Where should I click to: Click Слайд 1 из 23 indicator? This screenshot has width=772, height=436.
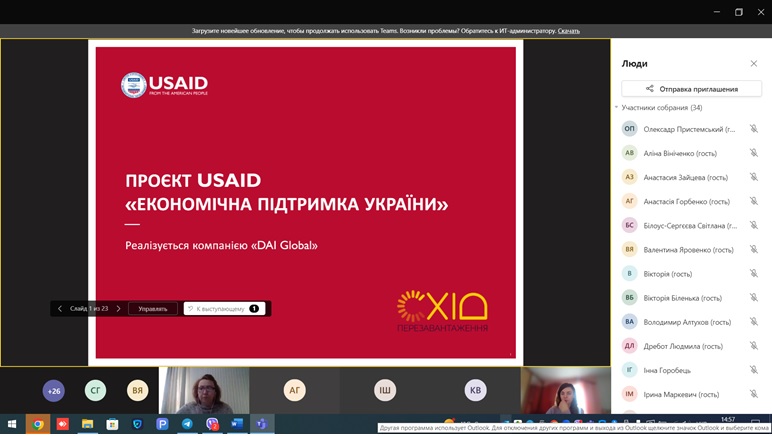89,309
